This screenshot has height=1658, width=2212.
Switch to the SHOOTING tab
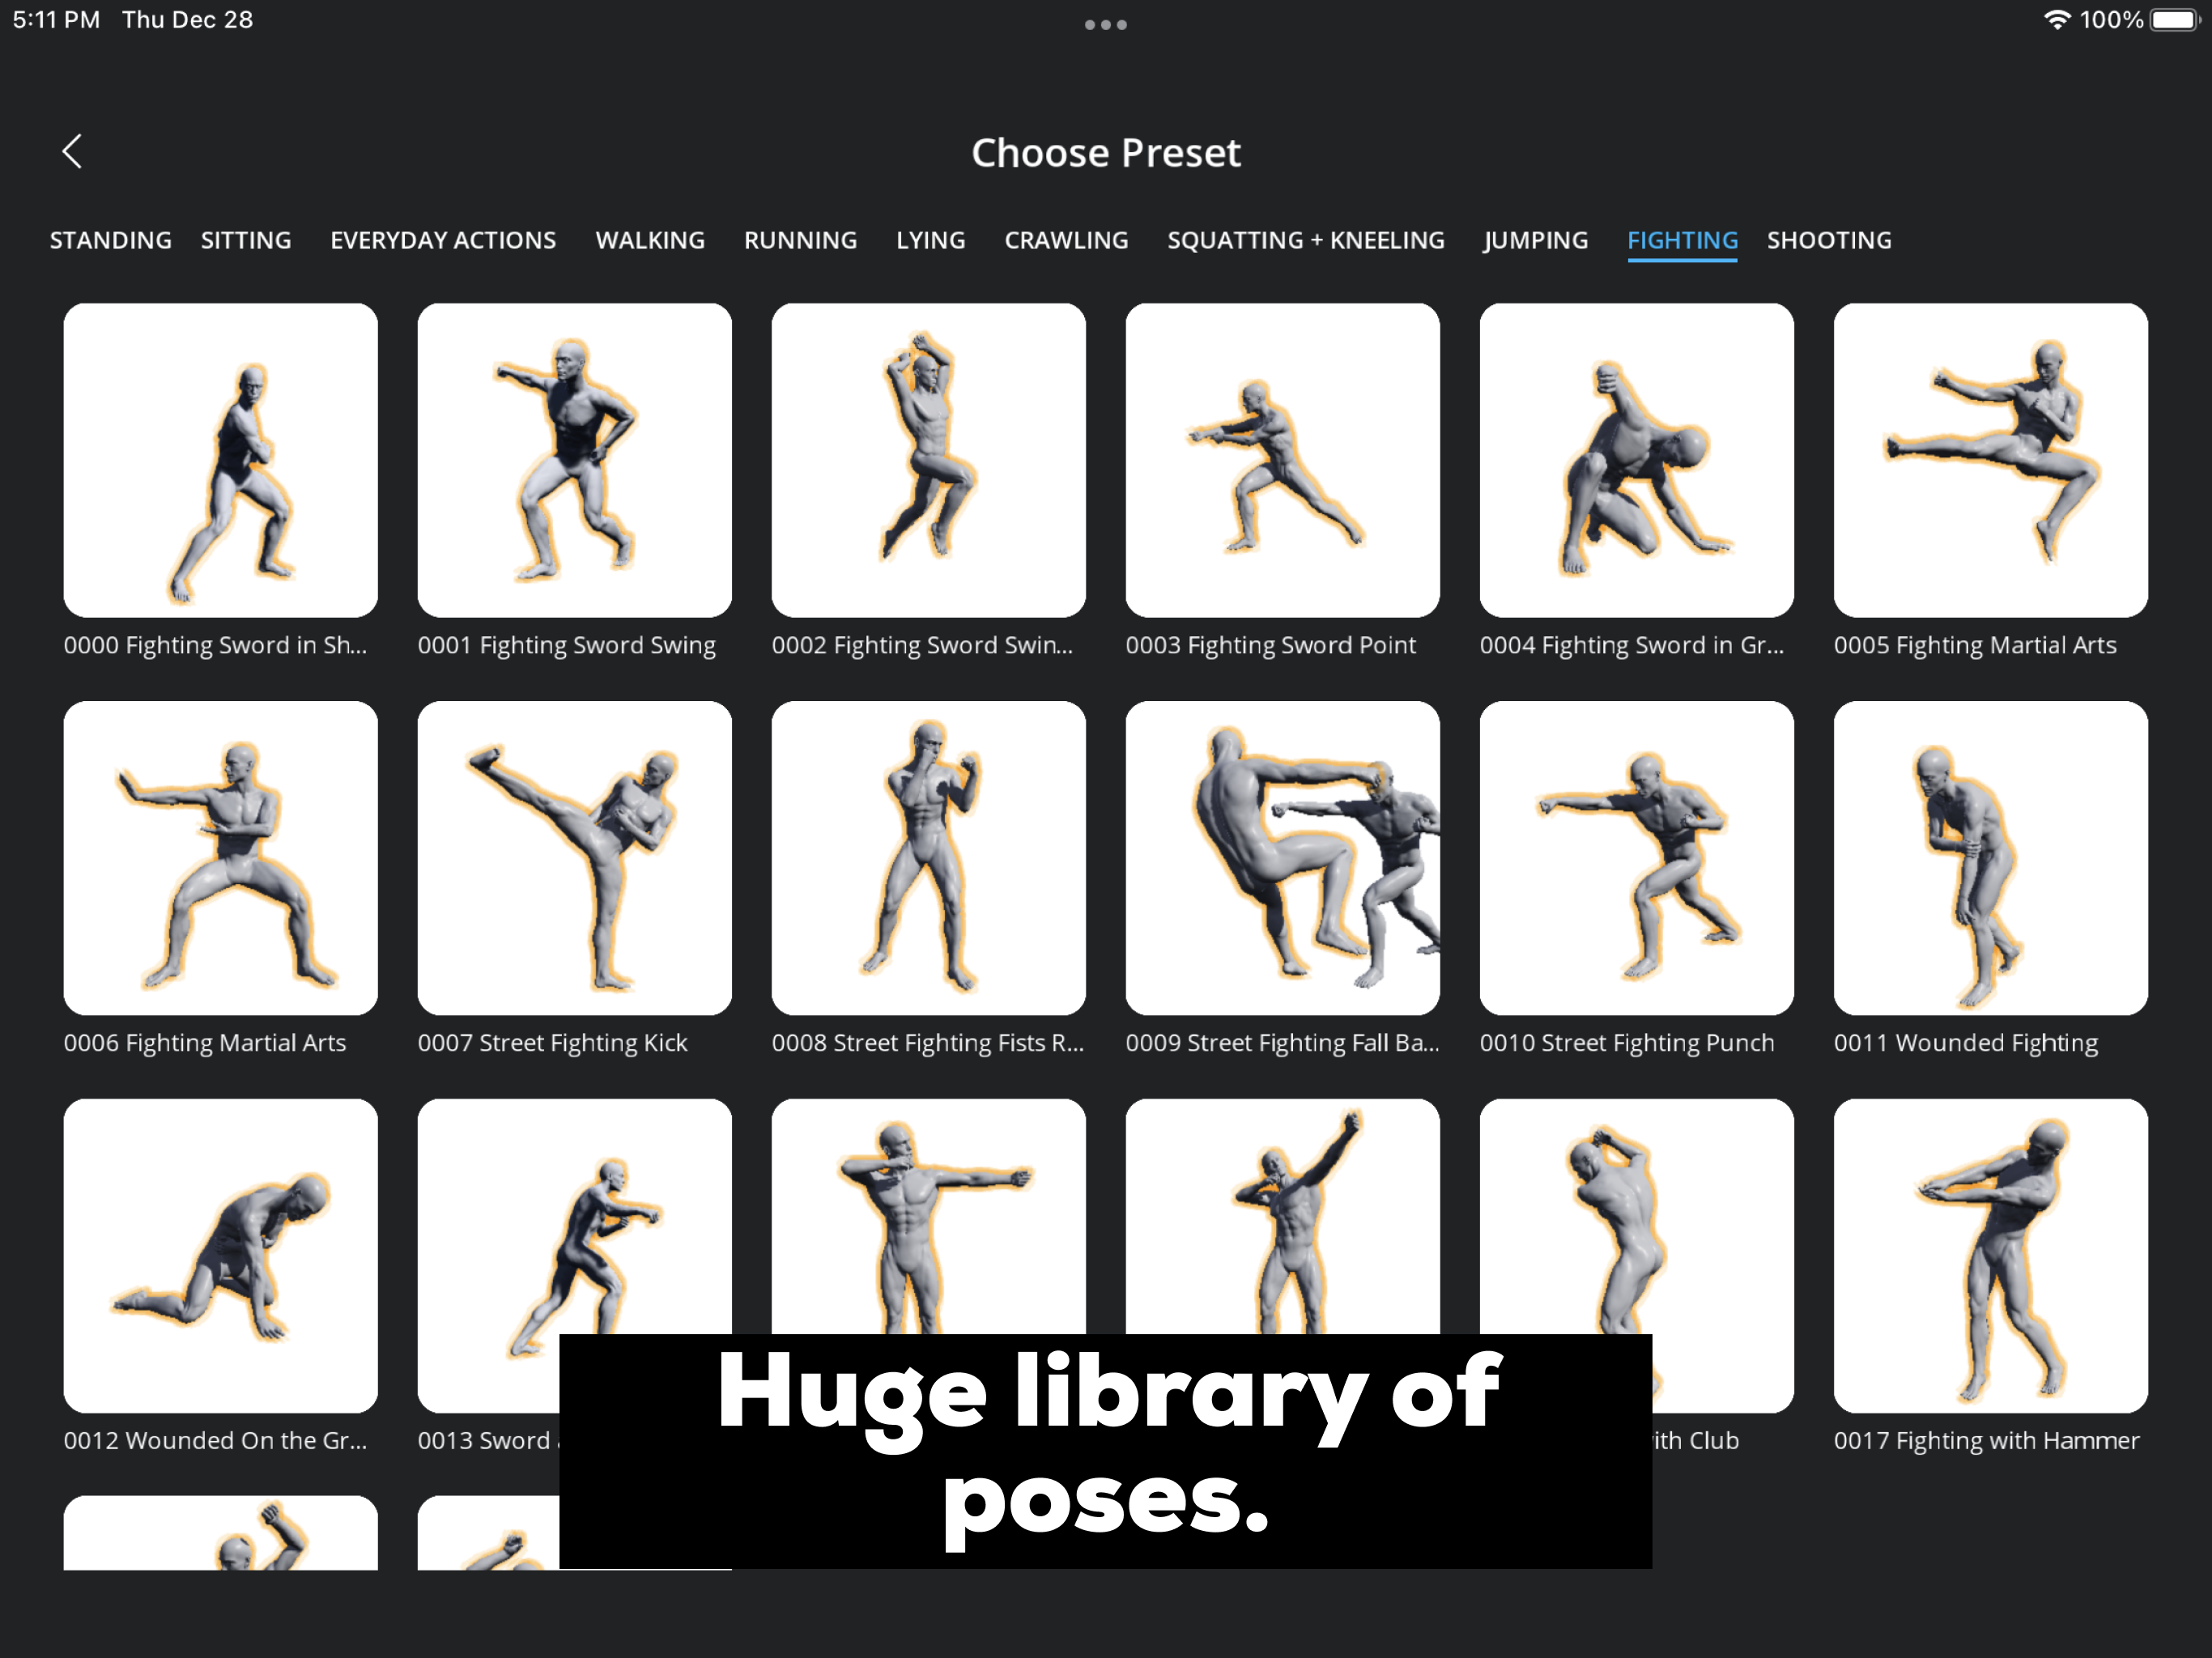(1829, 240)
